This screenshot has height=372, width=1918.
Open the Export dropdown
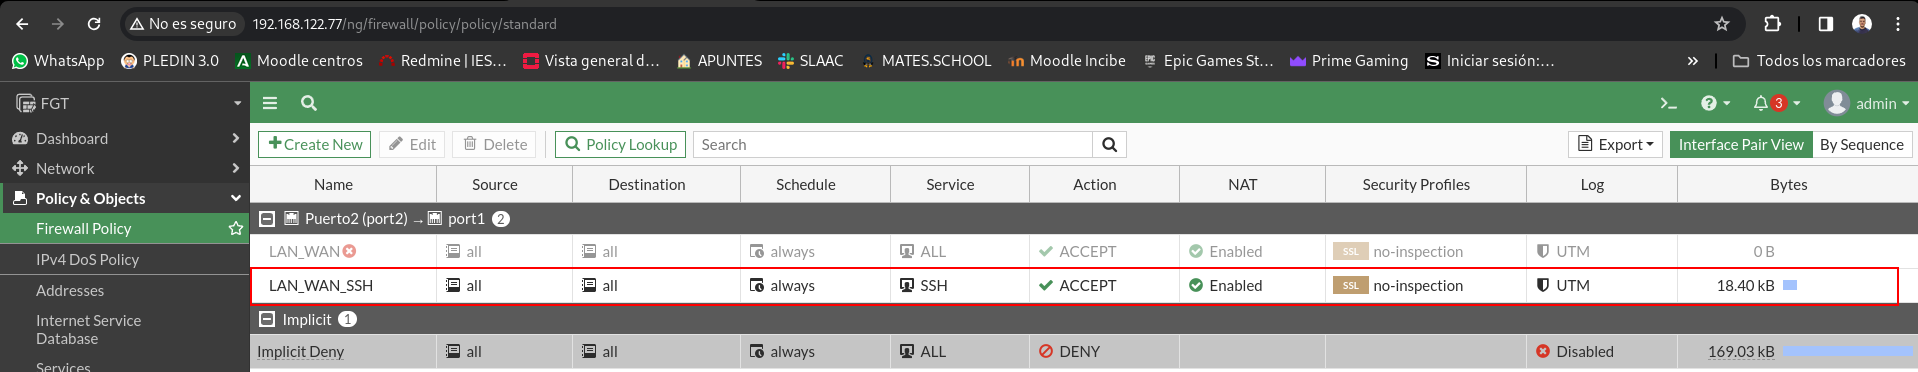click(x=1615, y=145)
